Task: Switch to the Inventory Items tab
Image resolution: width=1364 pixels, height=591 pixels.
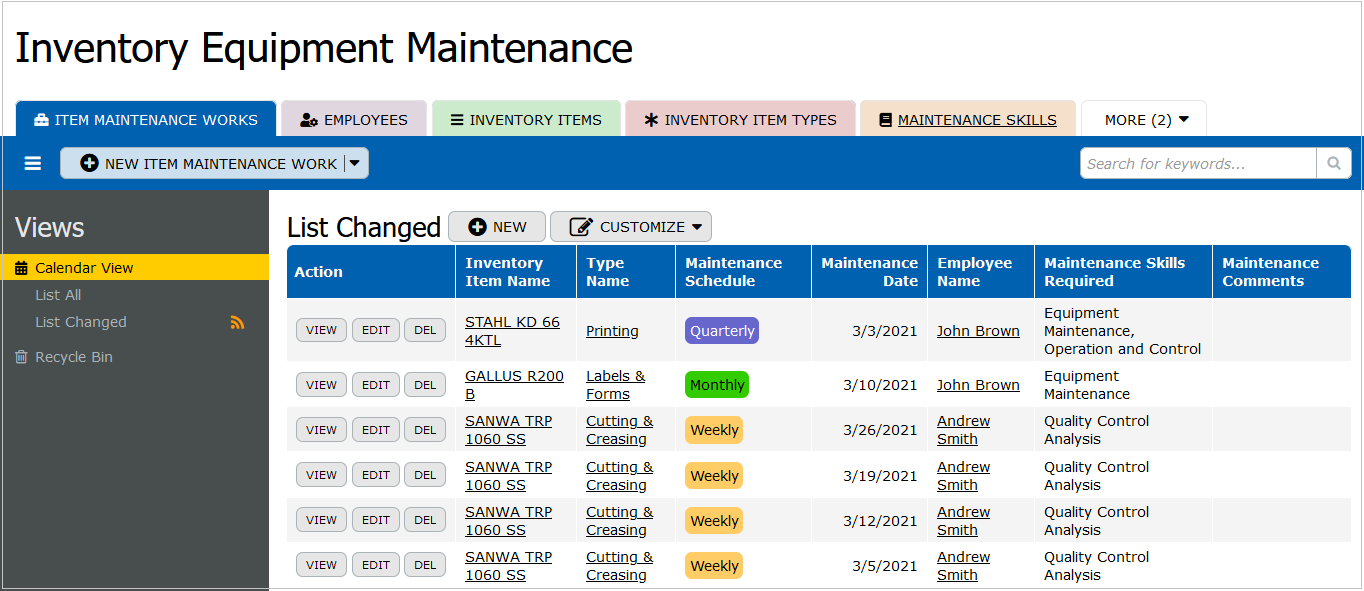Action: pyautogui.click(x=526, y=120)
